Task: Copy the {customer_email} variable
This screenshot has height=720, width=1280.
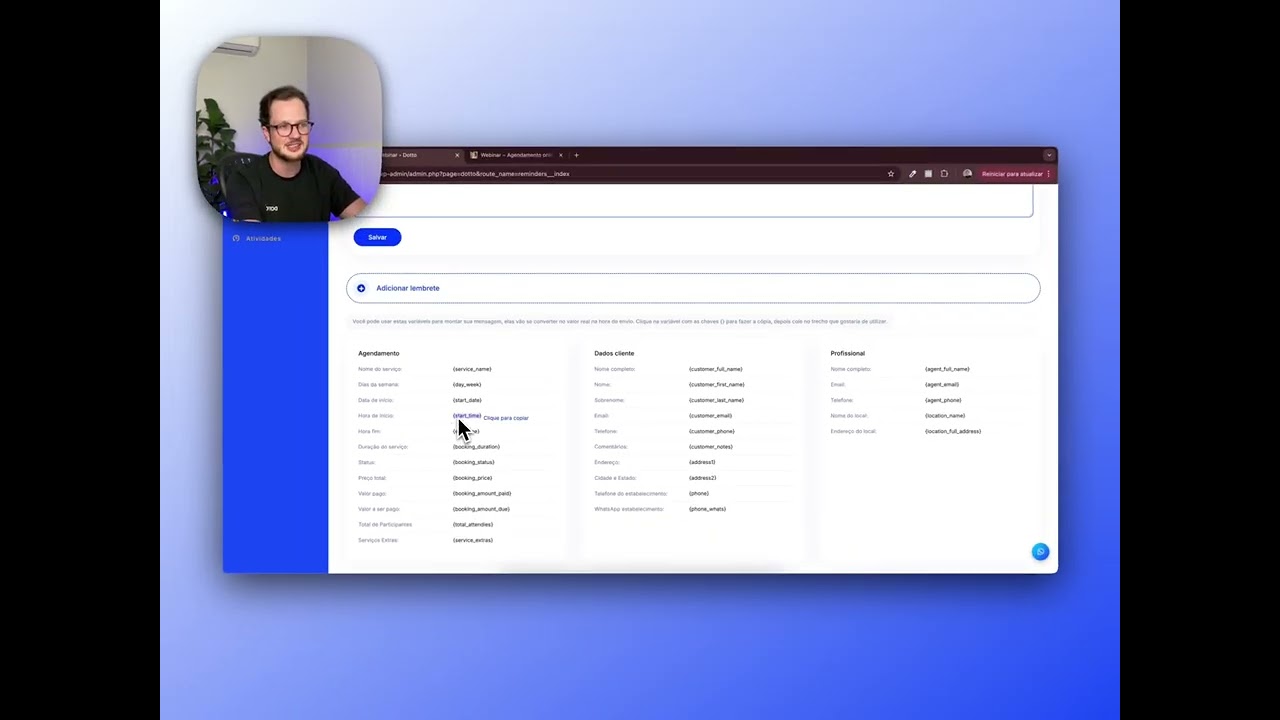Action: (710, 415)
